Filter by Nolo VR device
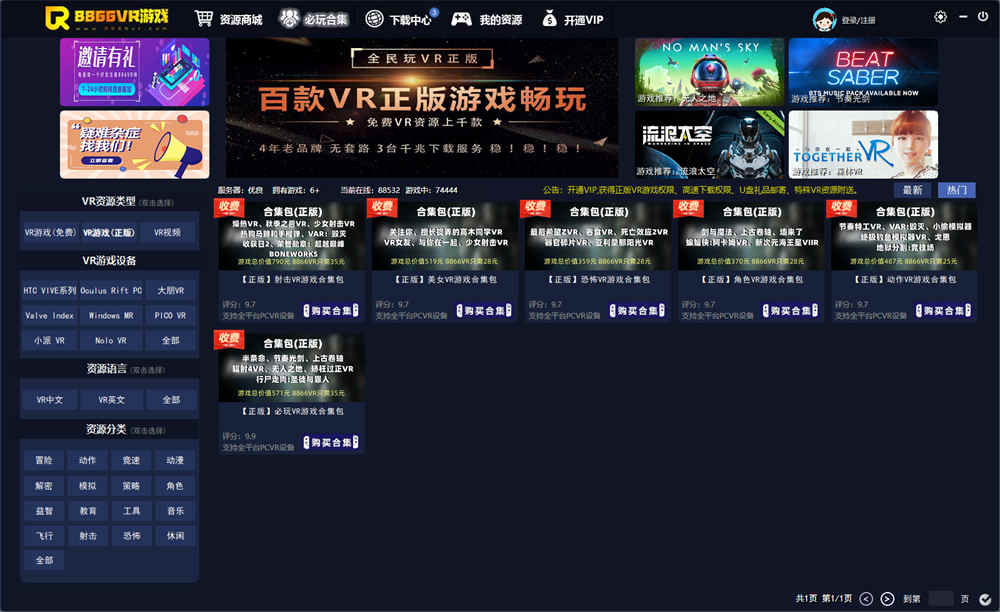This screenshot has height=612, width=1000. (x=111, y=340)
